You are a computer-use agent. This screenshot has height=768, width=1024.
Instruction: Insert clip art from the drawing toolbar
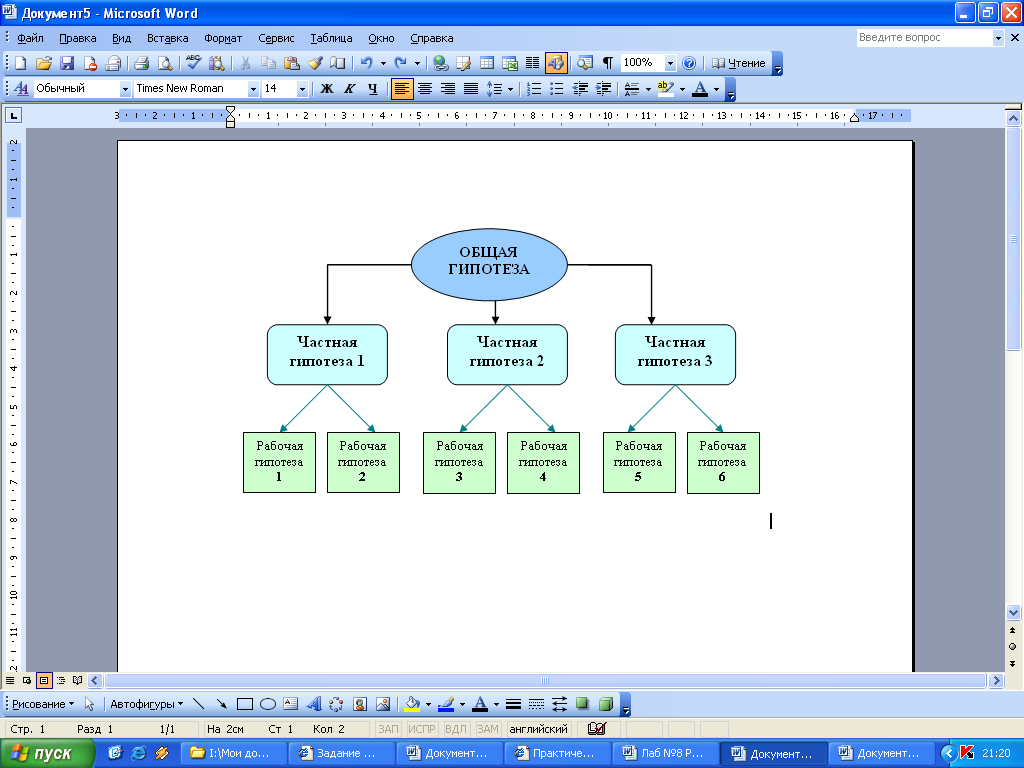(359, 704)
